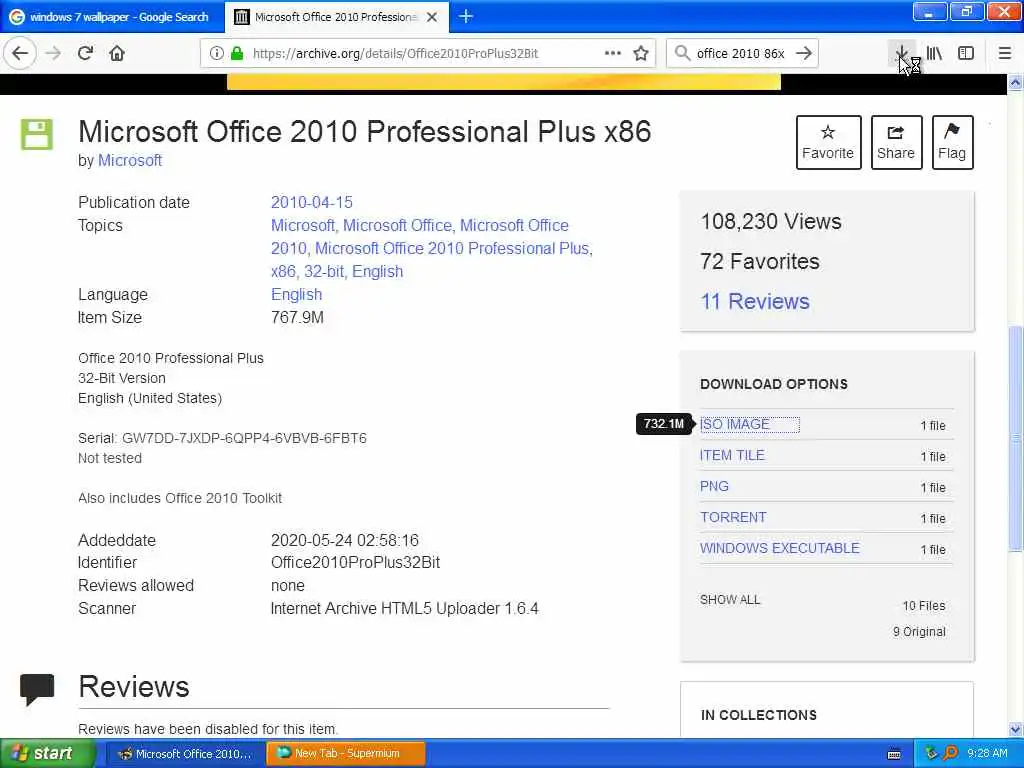This screenshot has width=1024, height=768.
Task: Open page actions three-dot menu
Action: (613, 53)
